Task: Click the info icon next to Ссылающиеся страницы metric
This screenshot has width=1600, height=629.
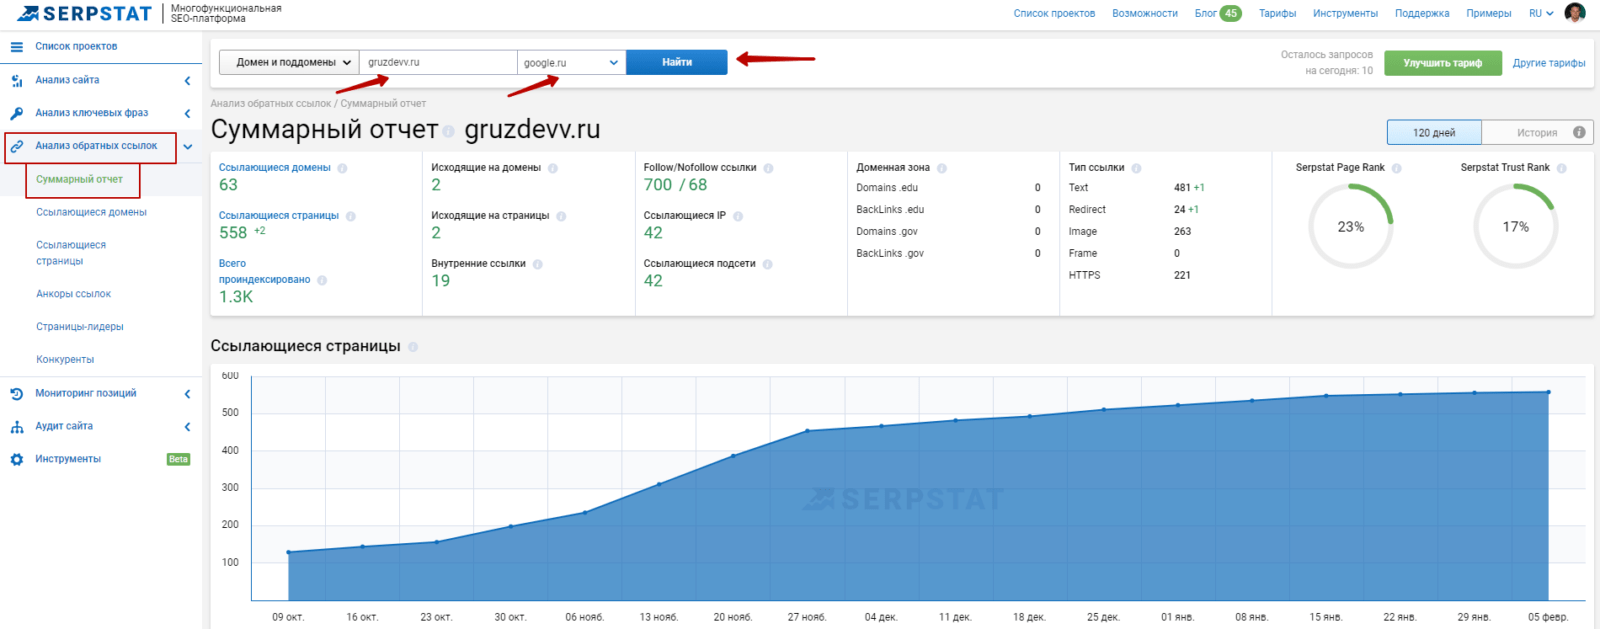Action: point(351,216)
